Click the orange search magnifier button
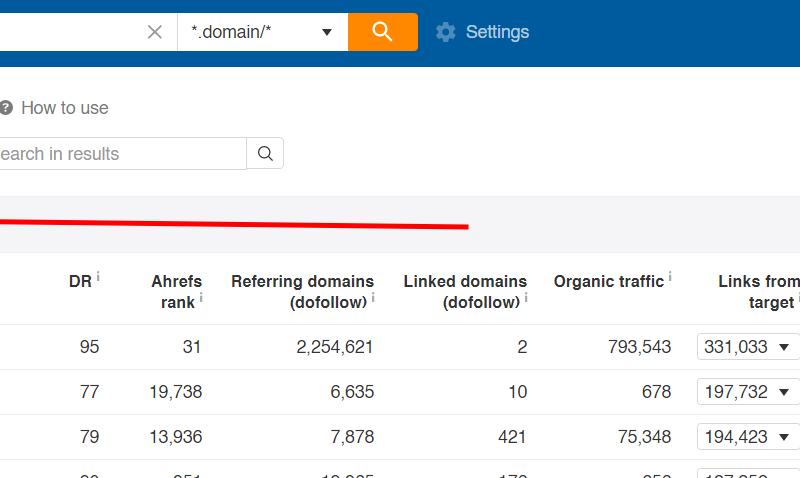 tap(382, 32)
